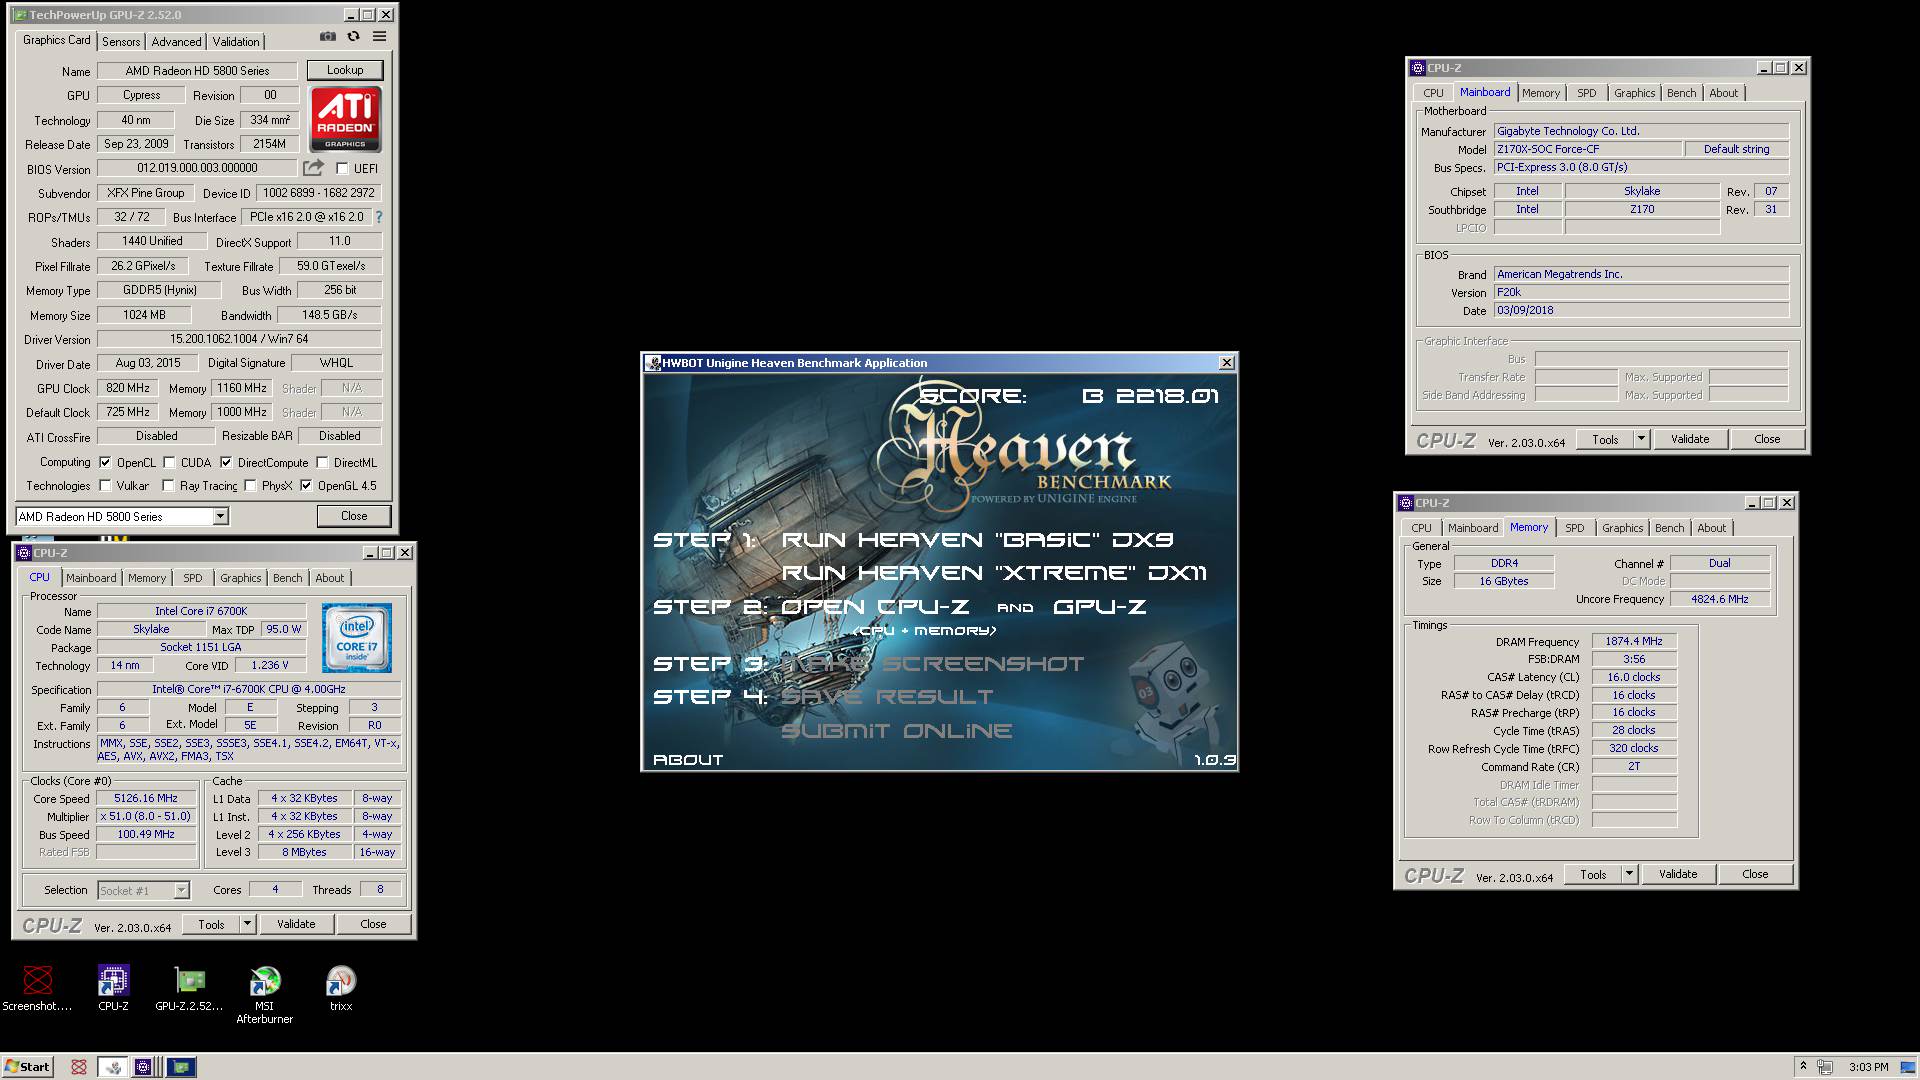Toggle the DirectML checkbox
This screenshot has height=1080, width=1920.
click(x=322, y=462)
